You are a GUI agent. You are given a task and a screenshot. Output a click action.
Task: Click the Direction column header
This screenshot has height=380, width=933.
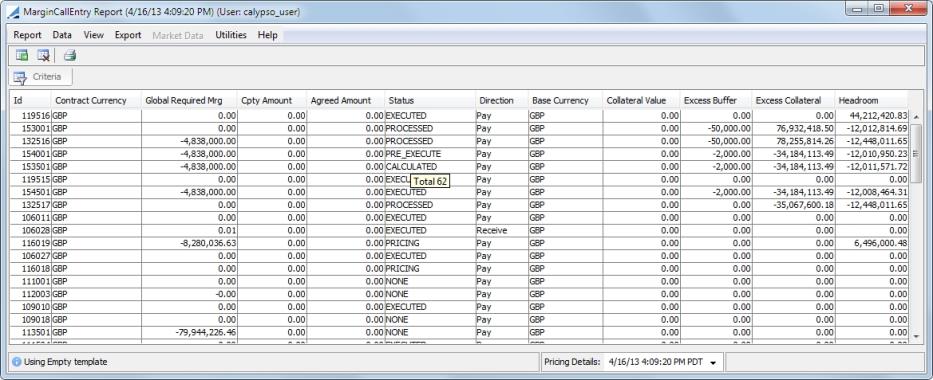point(502,101)
